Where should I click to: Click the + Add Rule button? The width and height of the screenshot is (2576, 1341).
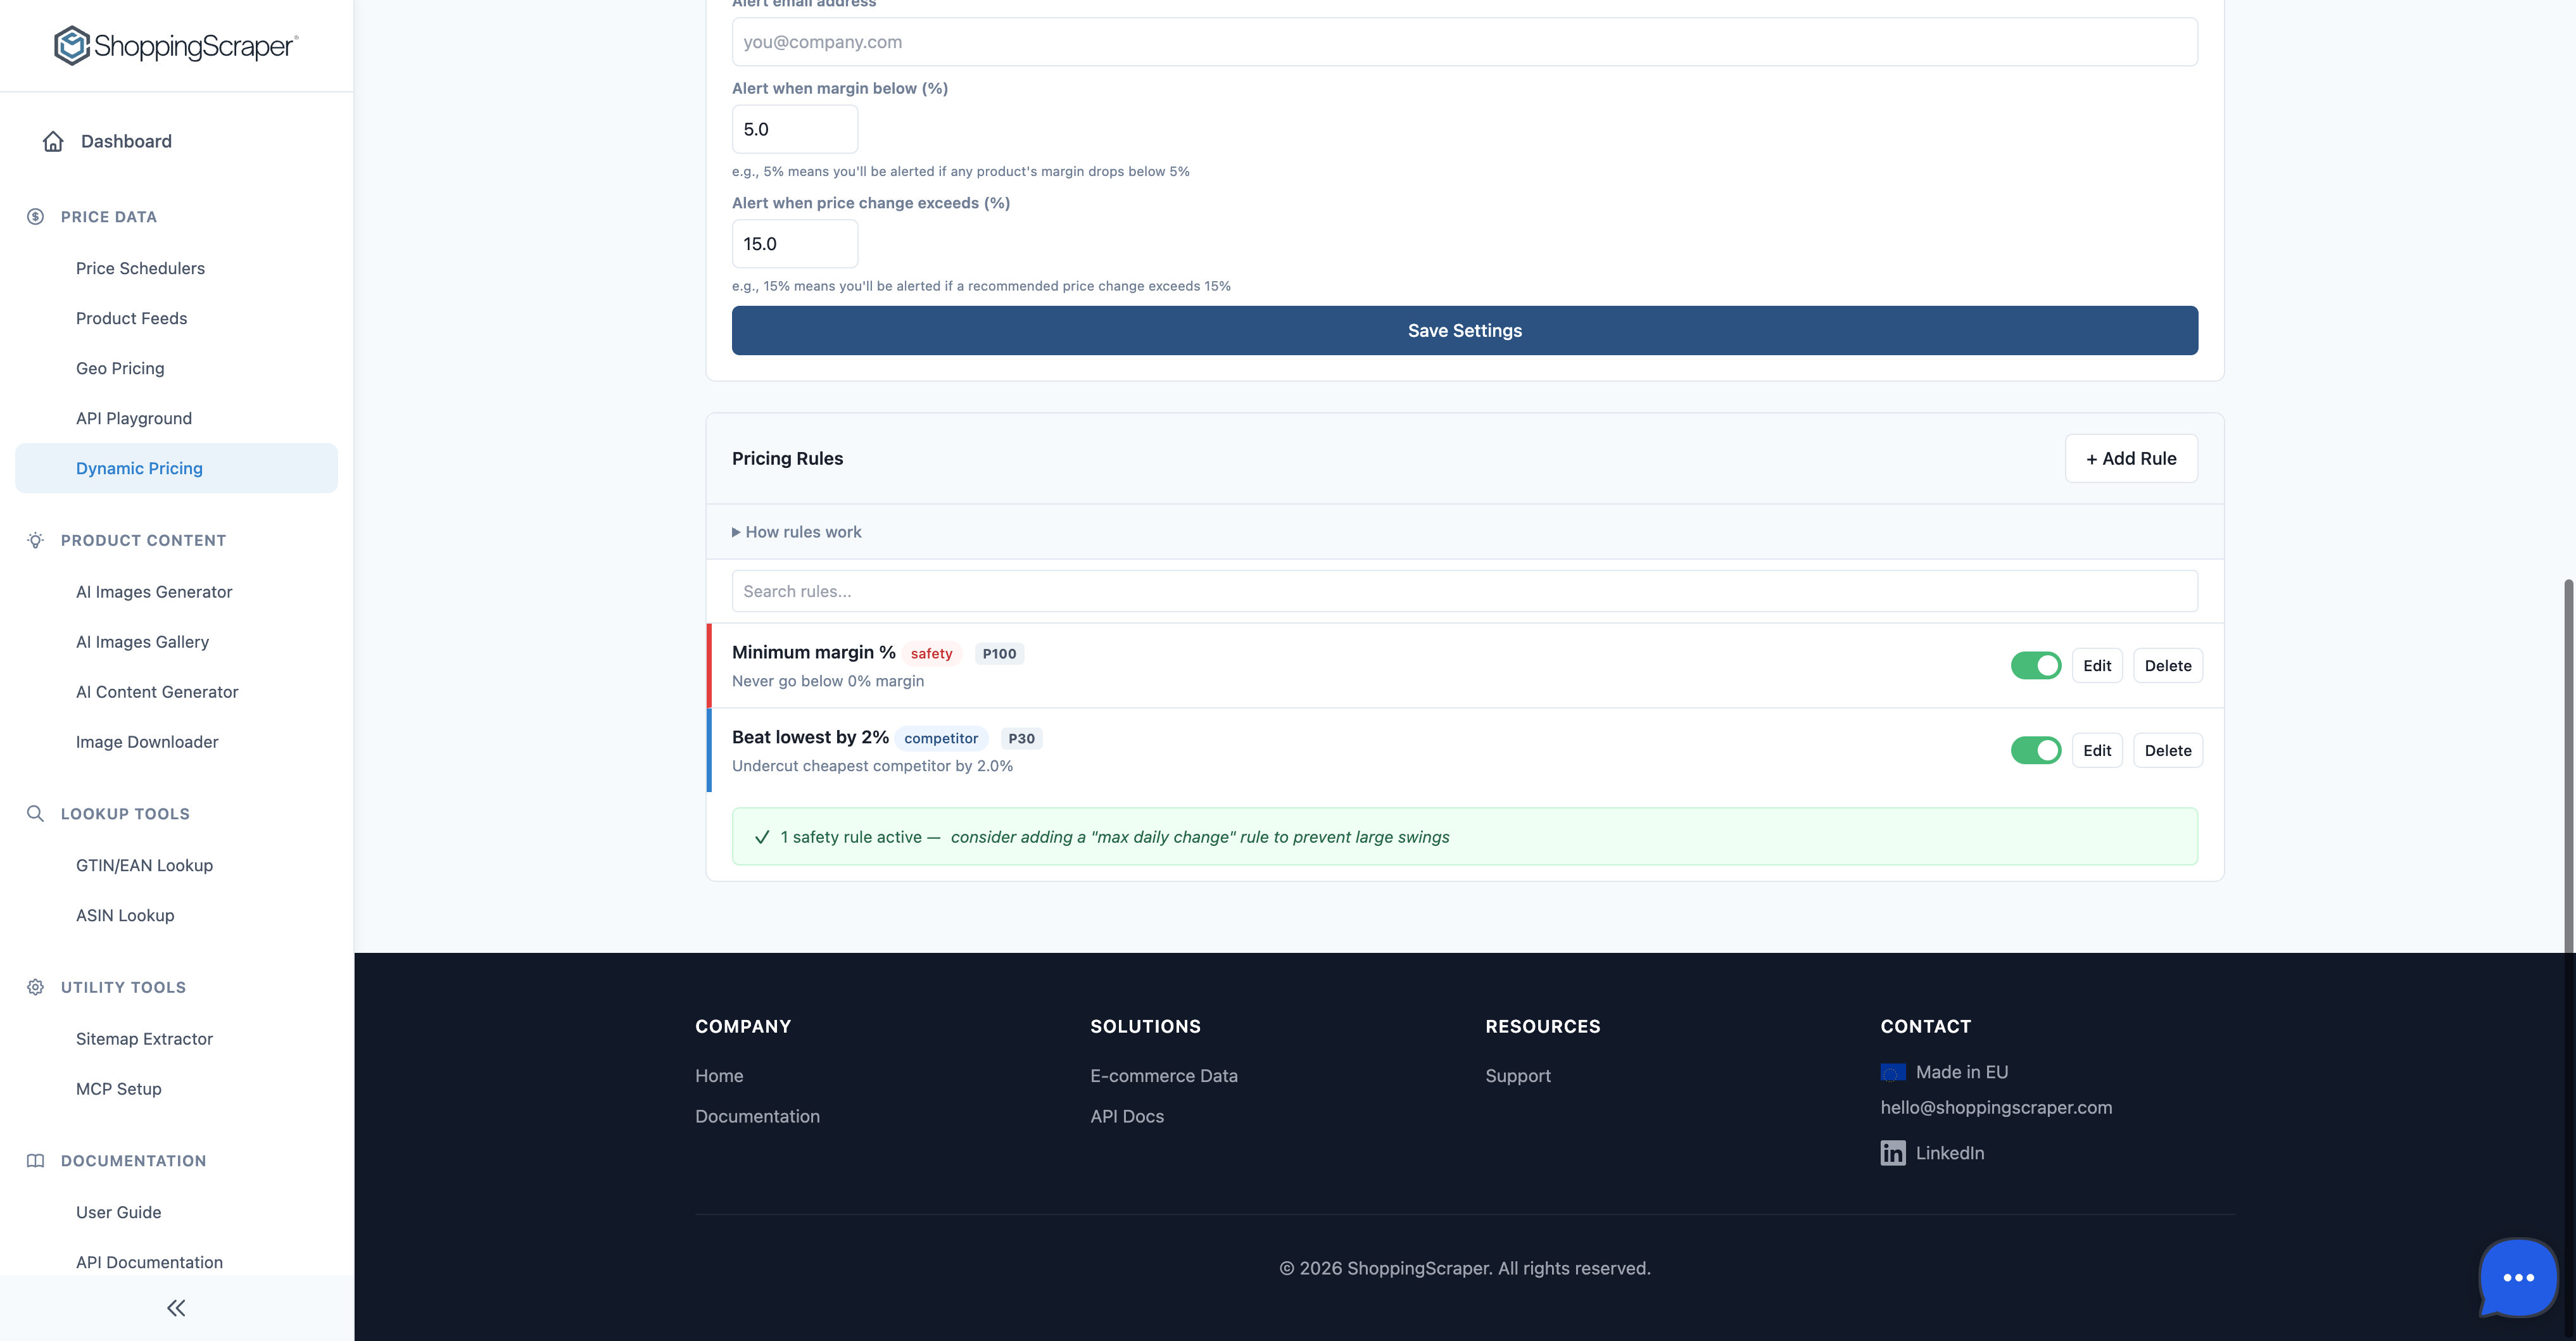pyautogui.click(x=2130, y=459)
